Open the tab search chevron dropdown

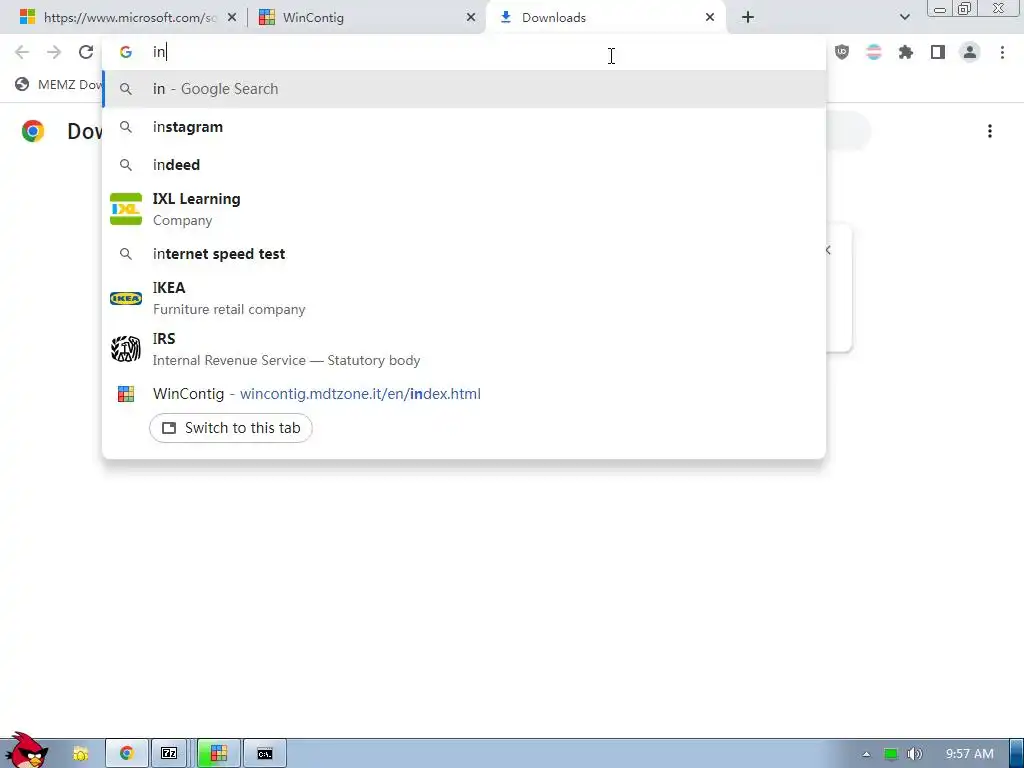[x=905, y=18]
